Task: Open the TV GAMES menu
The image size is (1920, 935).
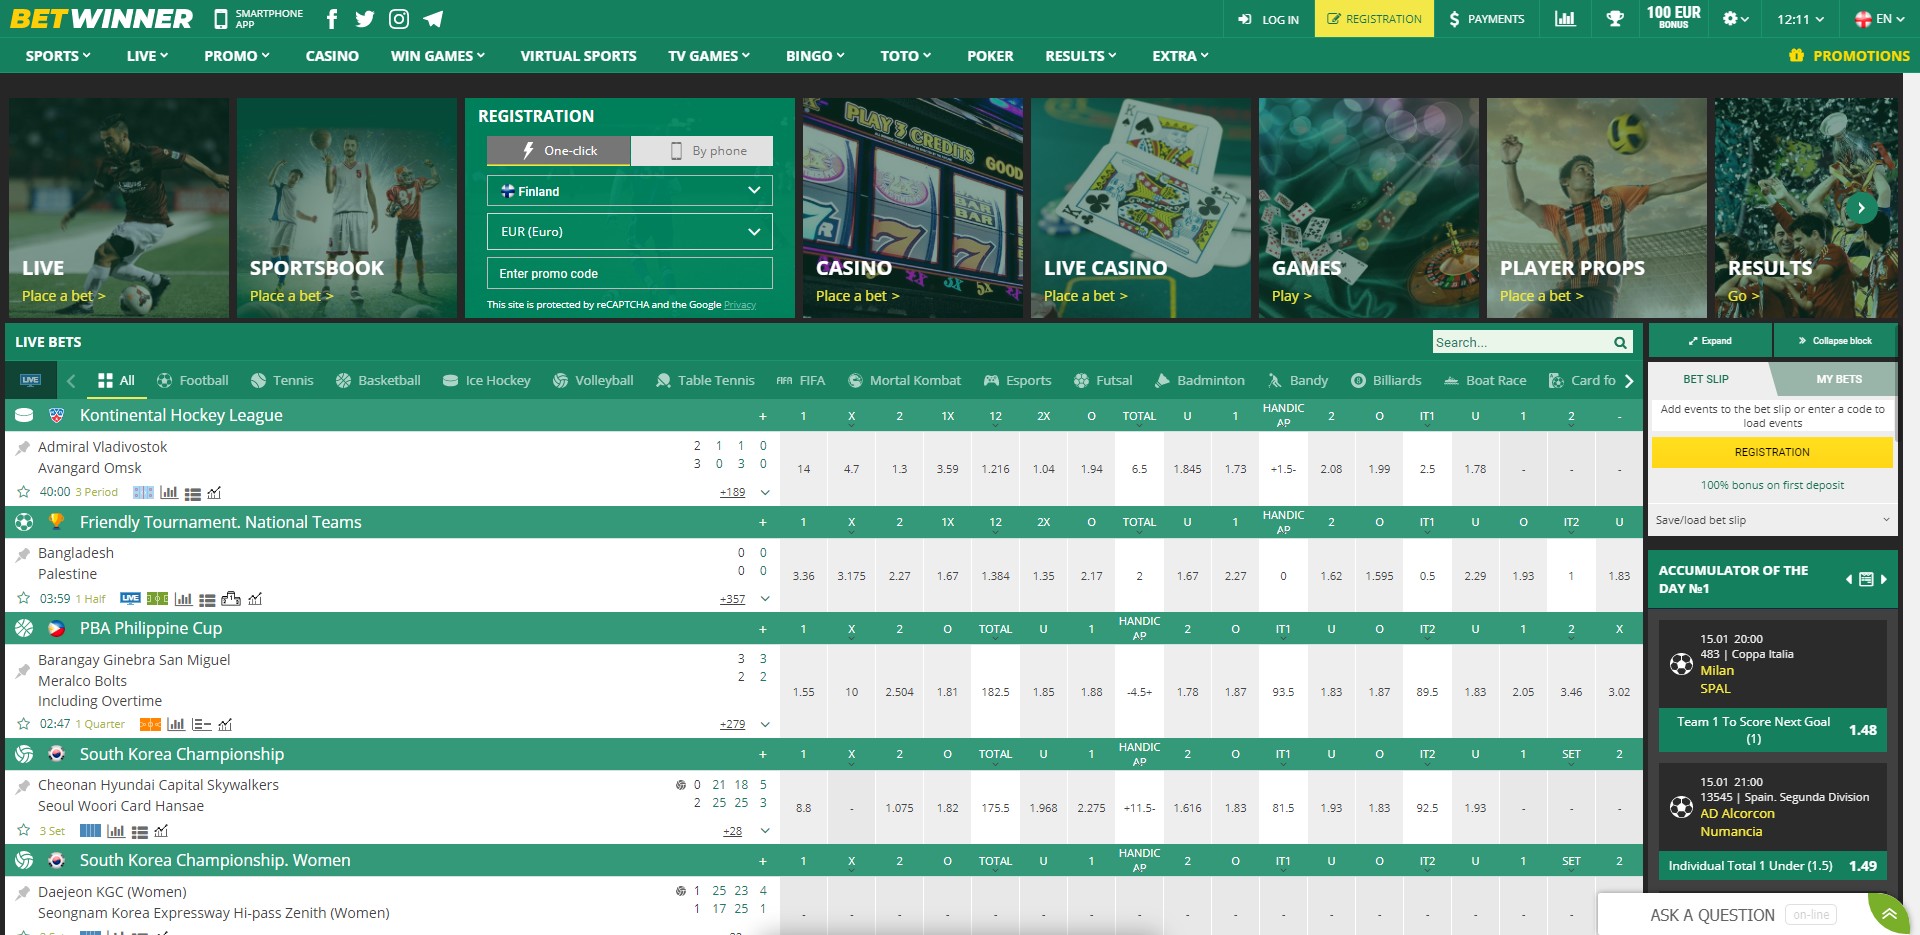Action: 709,56
